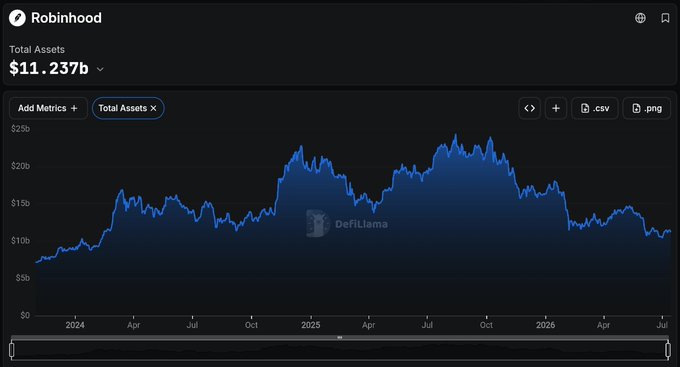
Task: Select the right range slider handle
Action: pos(668,350)
